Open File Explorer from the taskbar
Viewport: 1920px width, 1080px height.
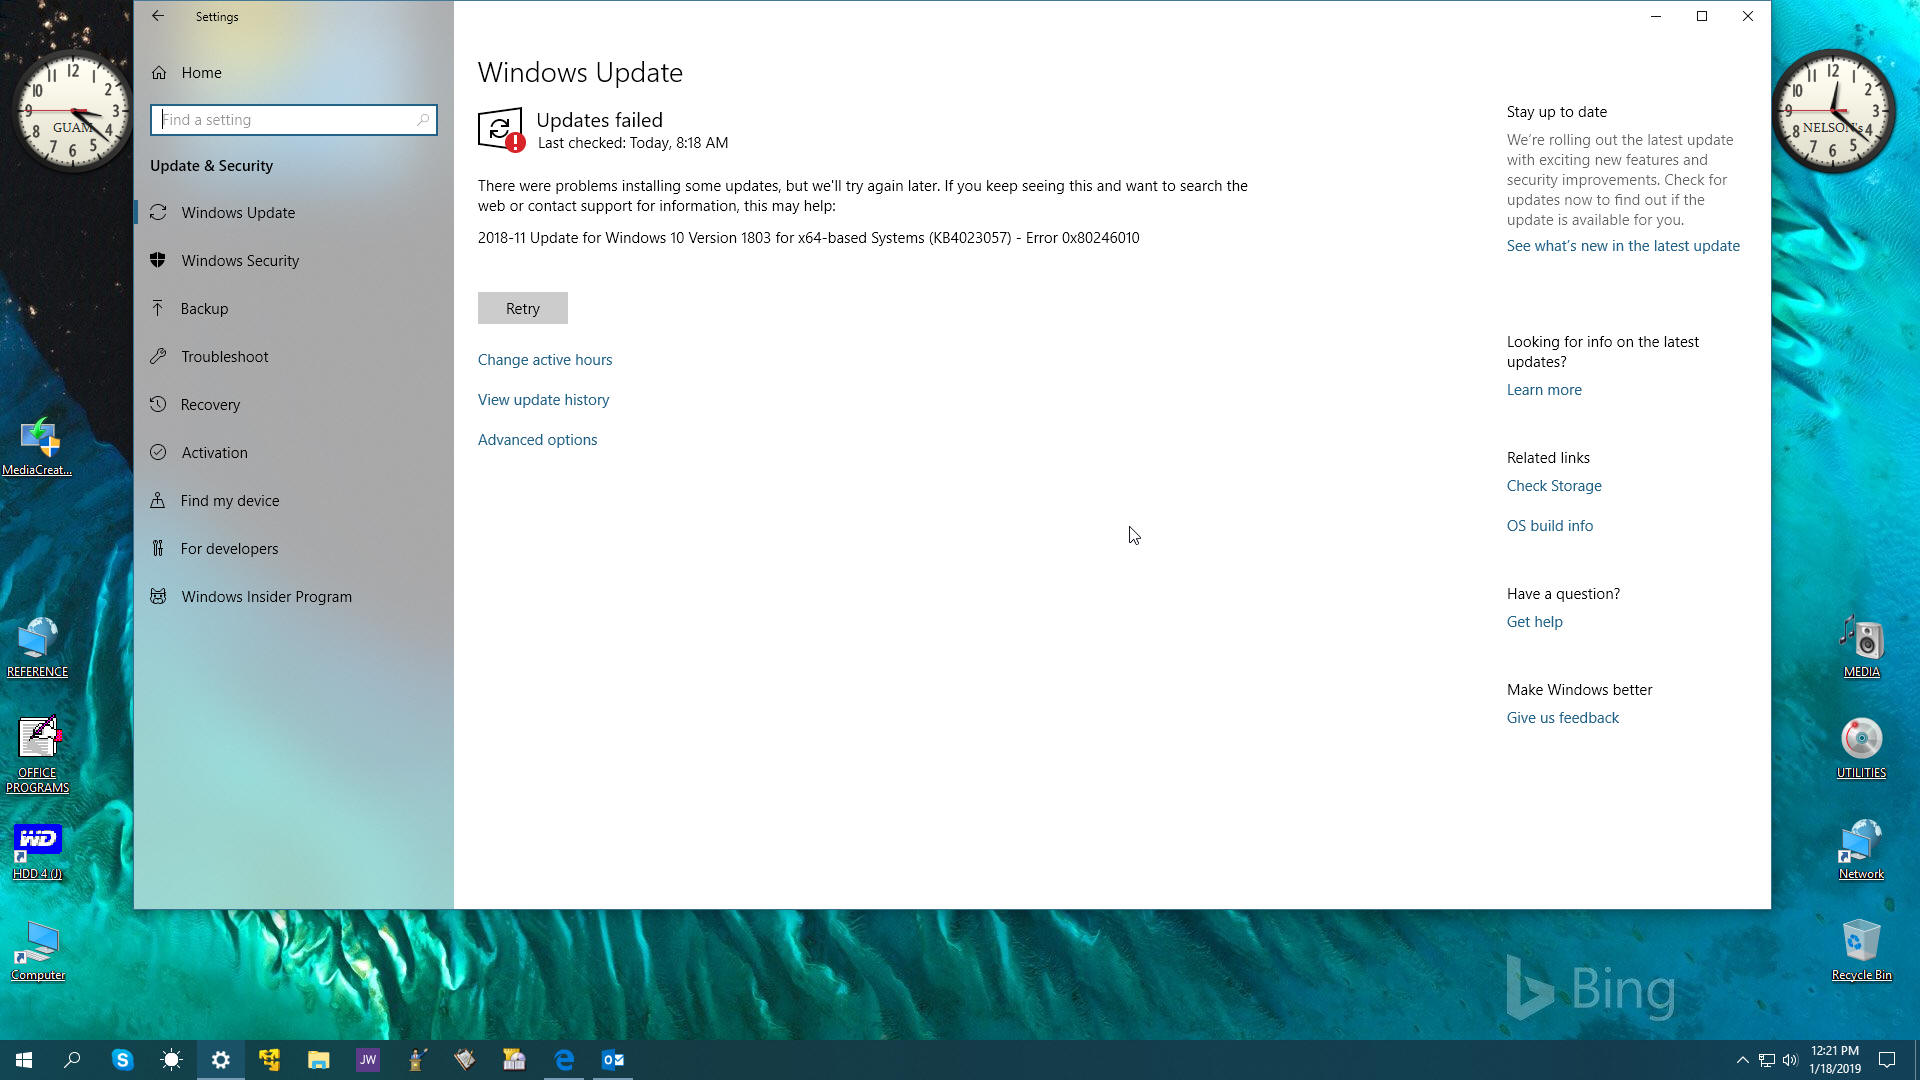[x=318, y=1060]
